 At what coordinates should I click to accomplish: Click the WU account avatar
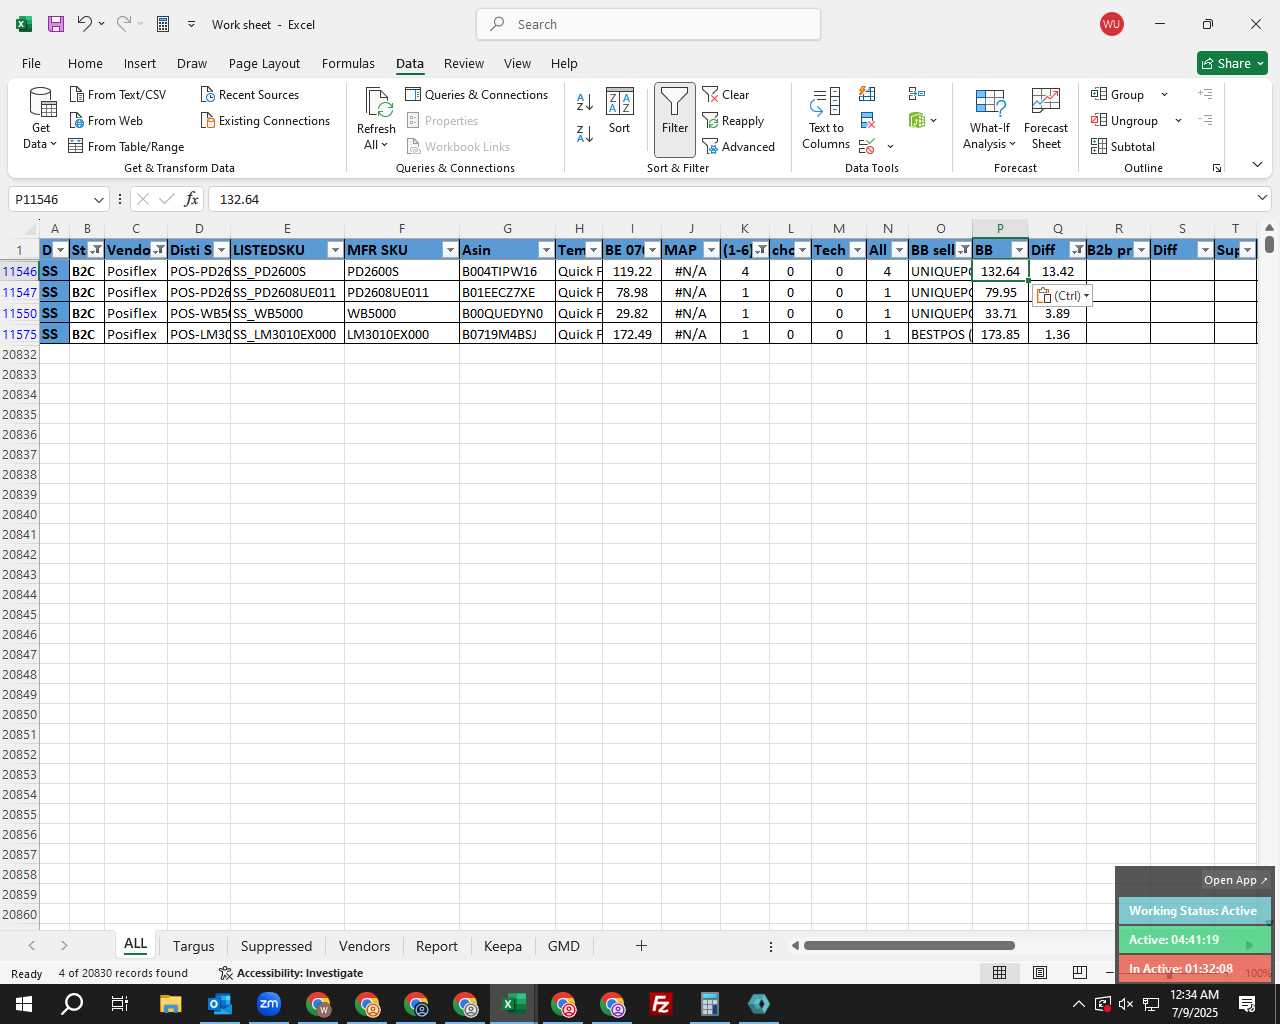coord(1111,24)
